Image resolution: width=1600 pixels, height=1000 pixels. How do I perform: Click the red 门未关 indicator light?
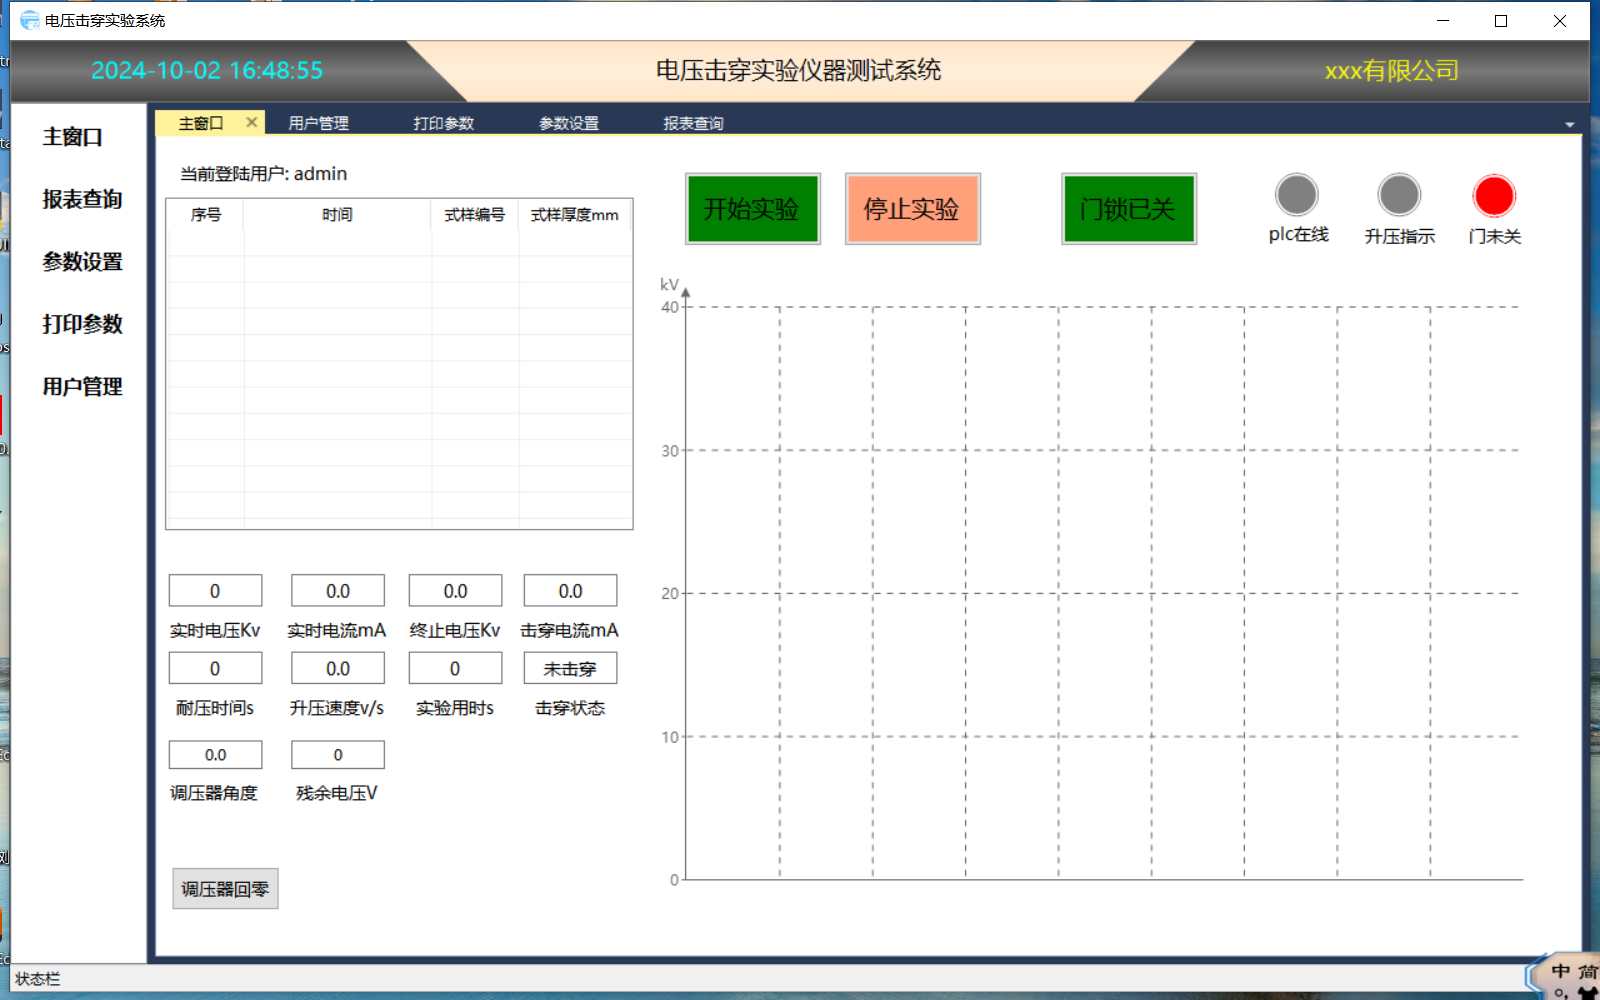(x=1494, y=196)
